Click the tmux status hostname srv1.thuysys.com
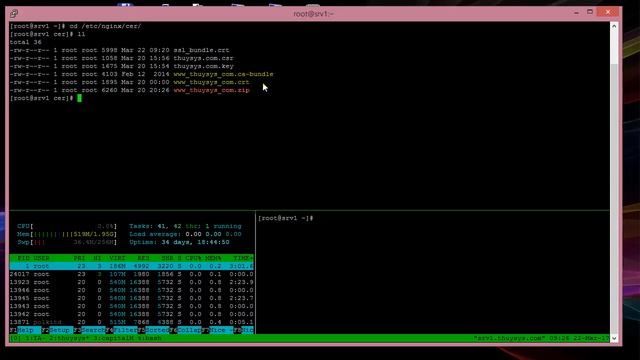Screen dimensions: 640x360 [509, 338]
